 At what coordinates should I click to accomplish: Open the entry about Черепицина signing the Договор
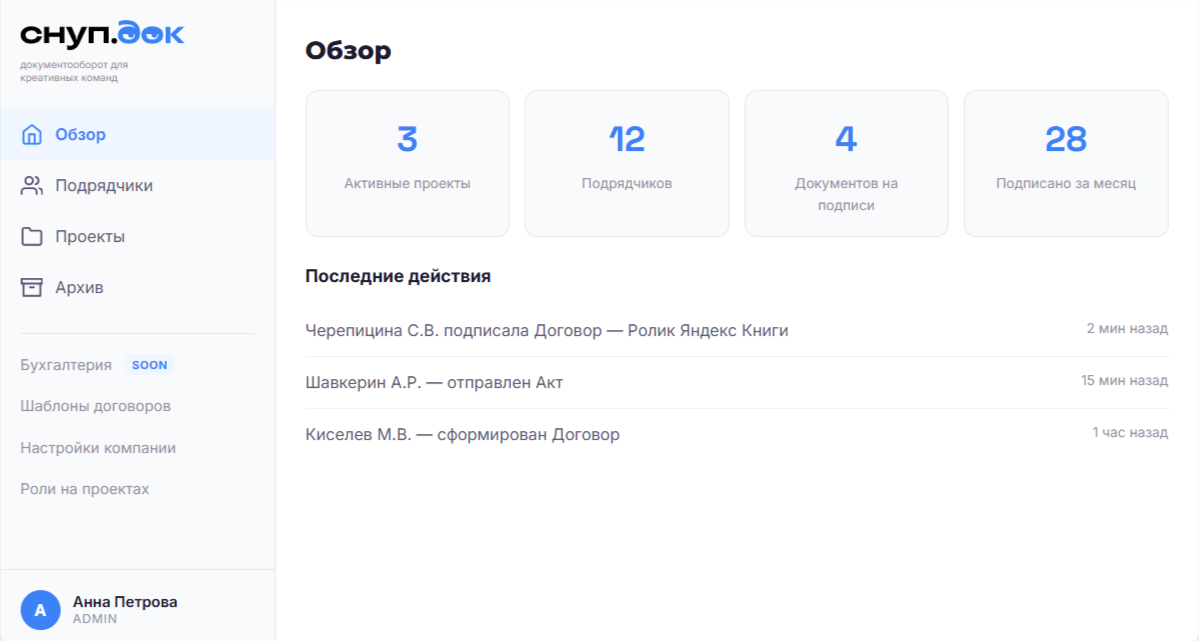coord(545,330)
